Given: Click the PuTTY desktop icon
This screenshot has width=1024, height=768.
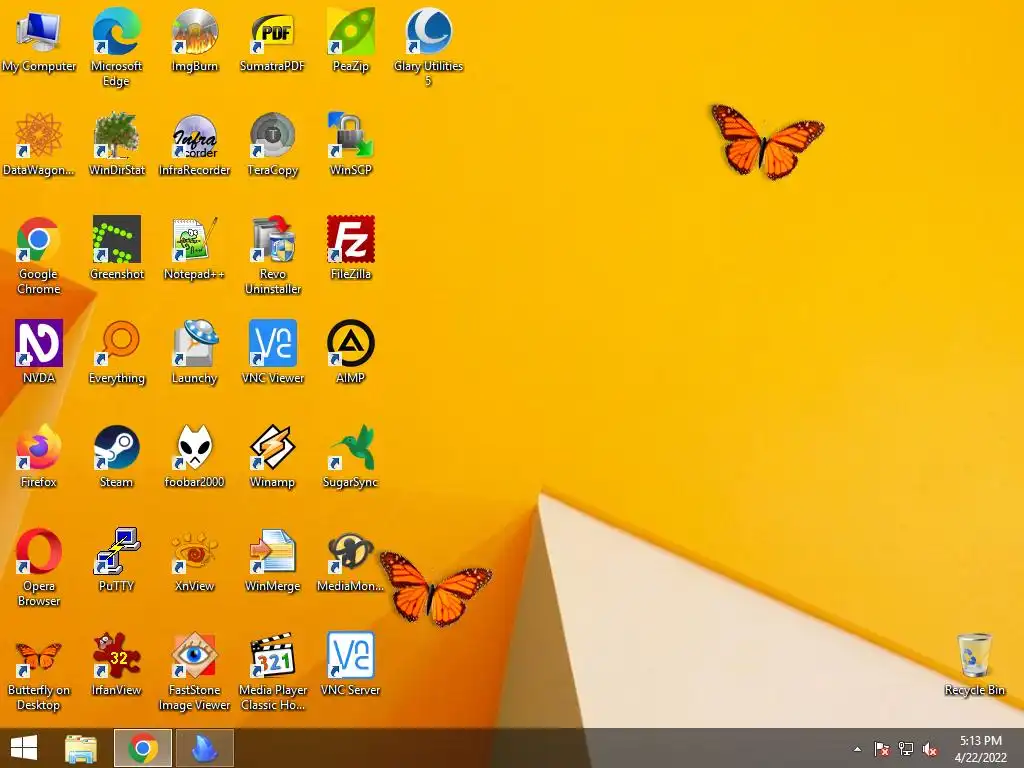Looking at the screenshot, I should pos(116,552).
